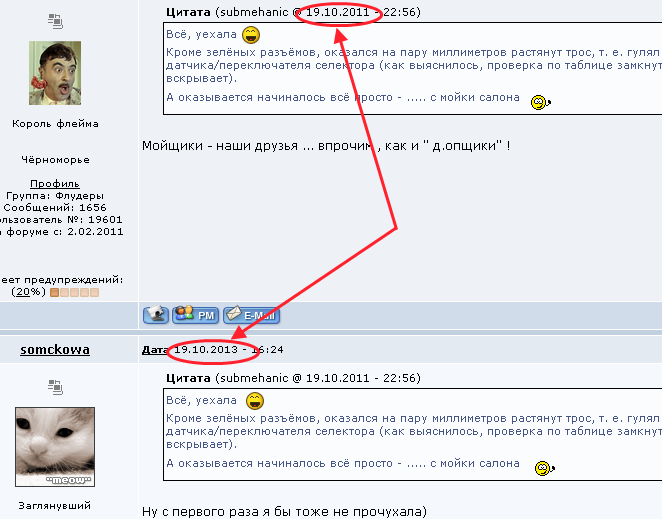Open the avatar photo of the Король флейма user
Screen dimensions: 662x519
(x=55, y=73)
